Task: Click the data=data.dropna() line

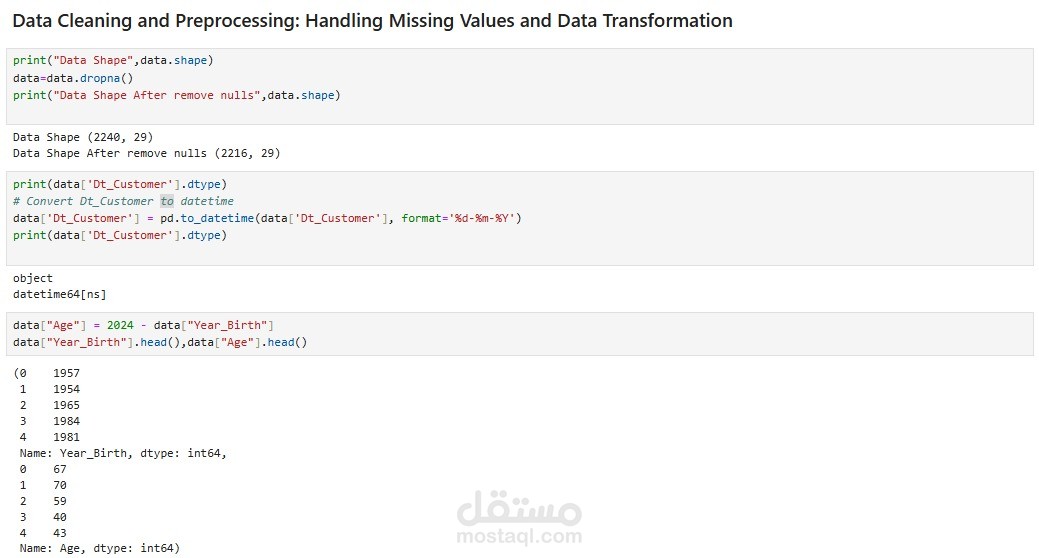Action: (x=73, y=78)
